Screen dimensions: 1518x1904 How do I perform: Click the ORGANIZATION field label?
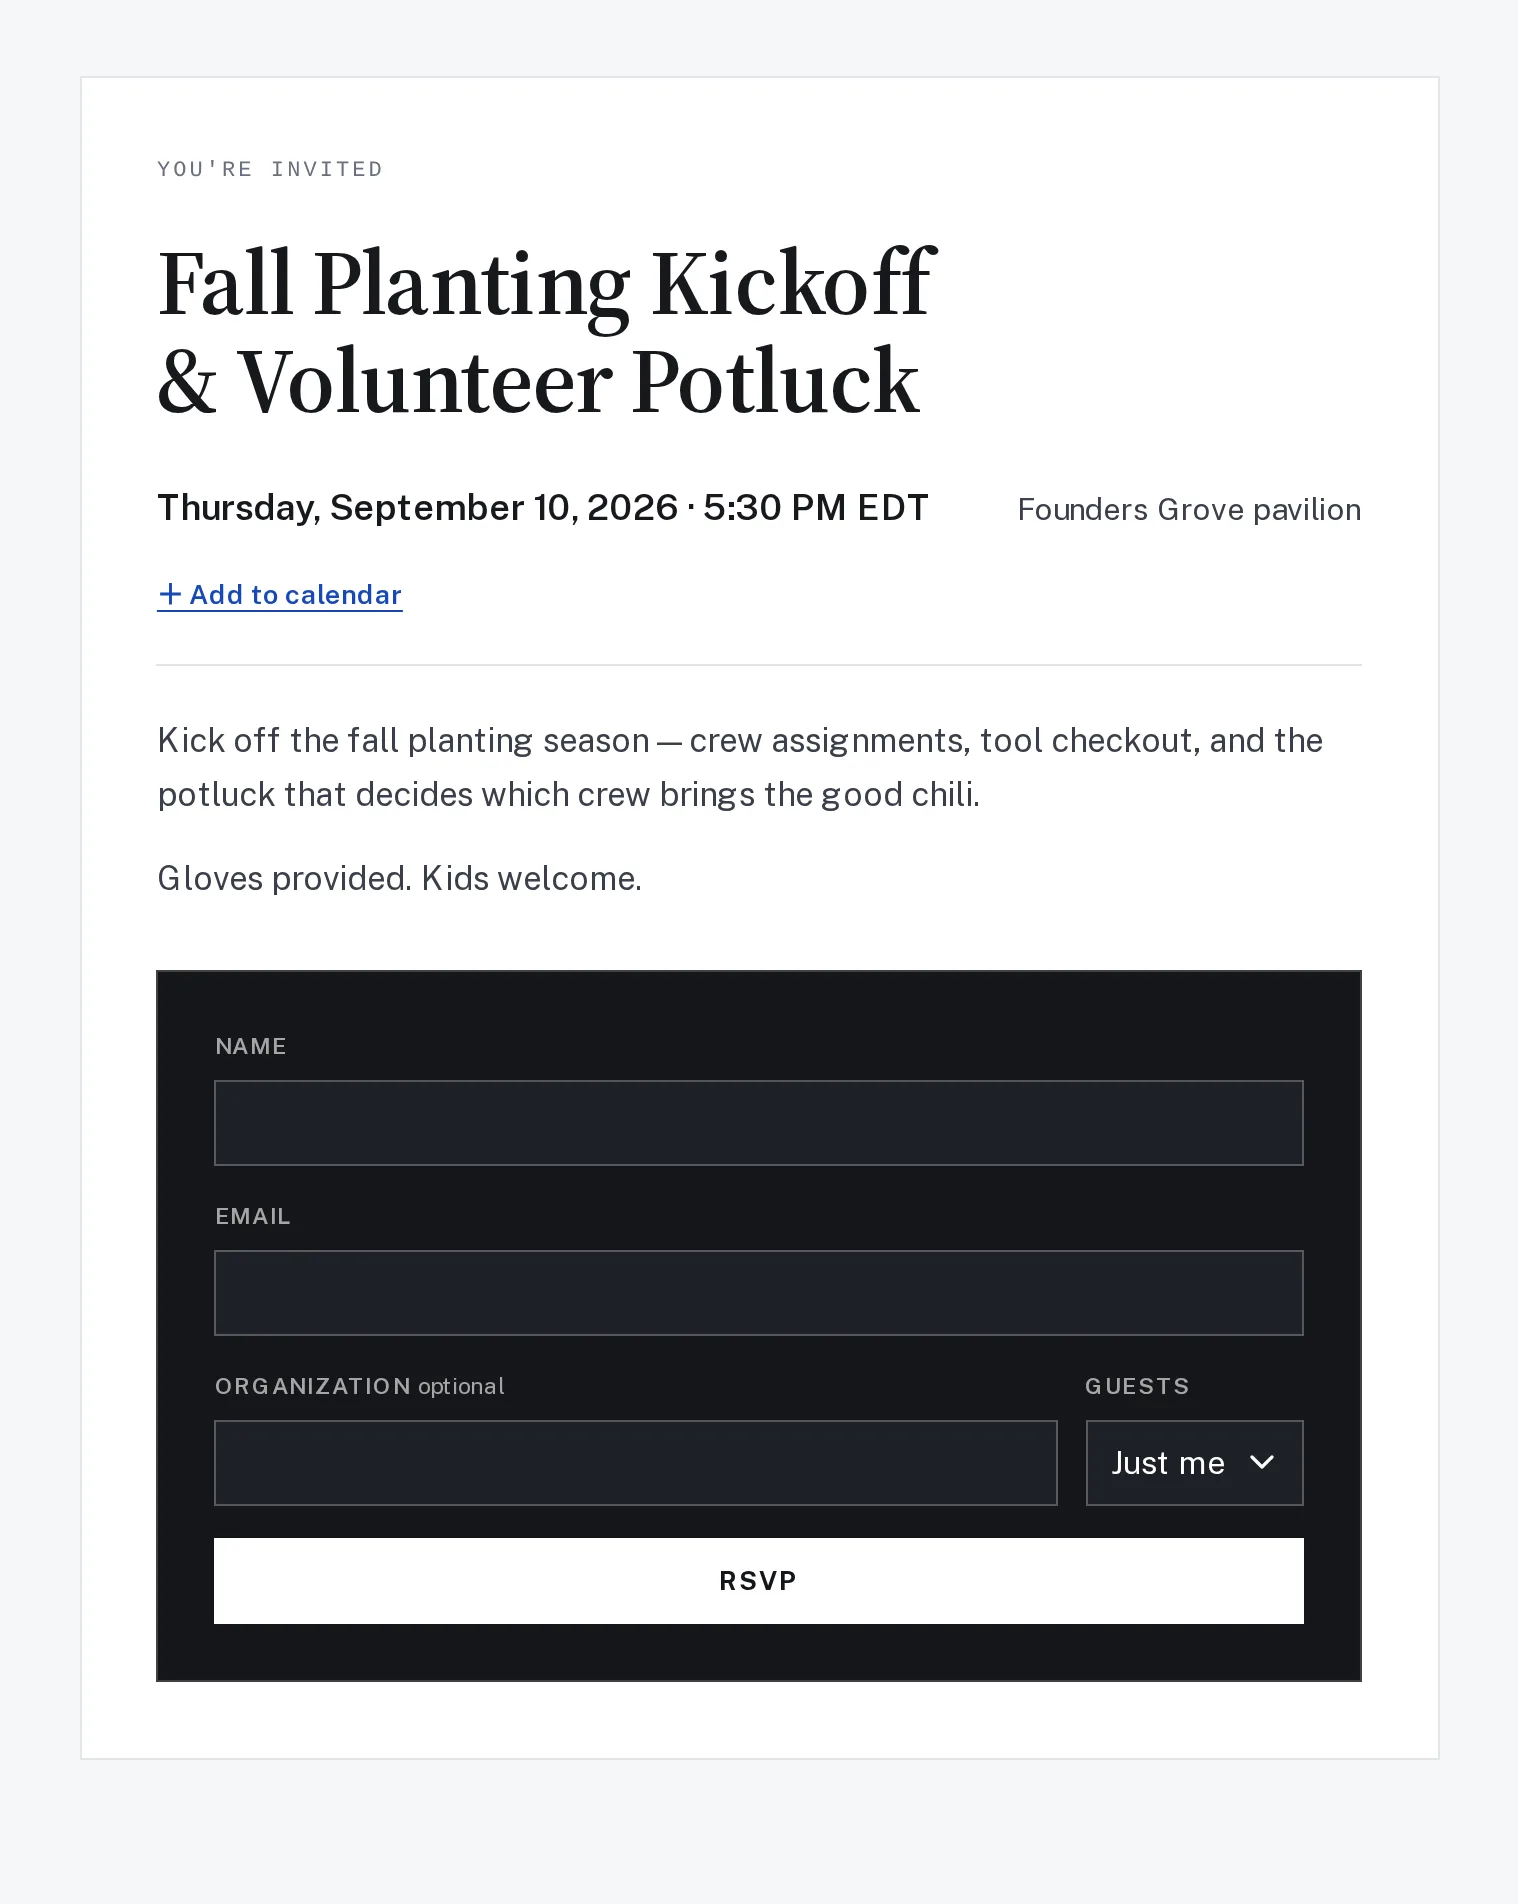coord(313,1386)
